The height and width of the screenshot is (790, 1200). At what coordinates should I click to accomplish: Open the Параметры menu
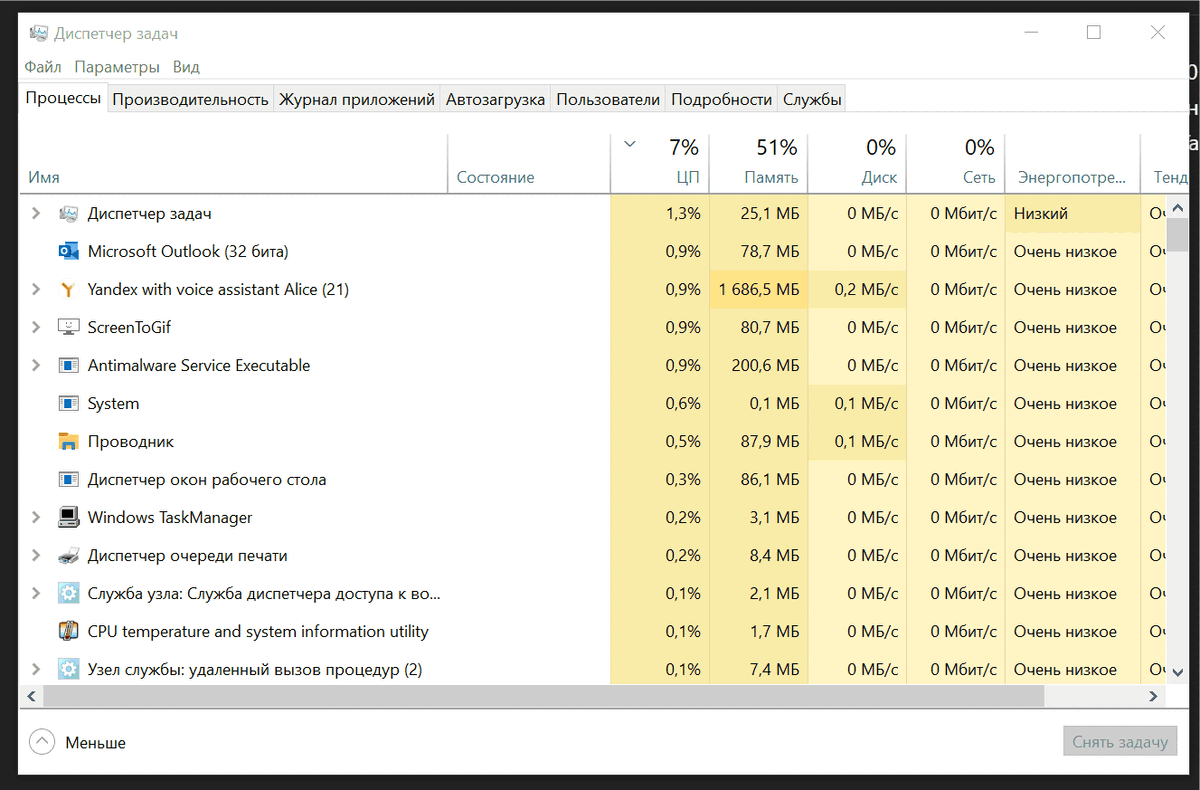[117, 66]
